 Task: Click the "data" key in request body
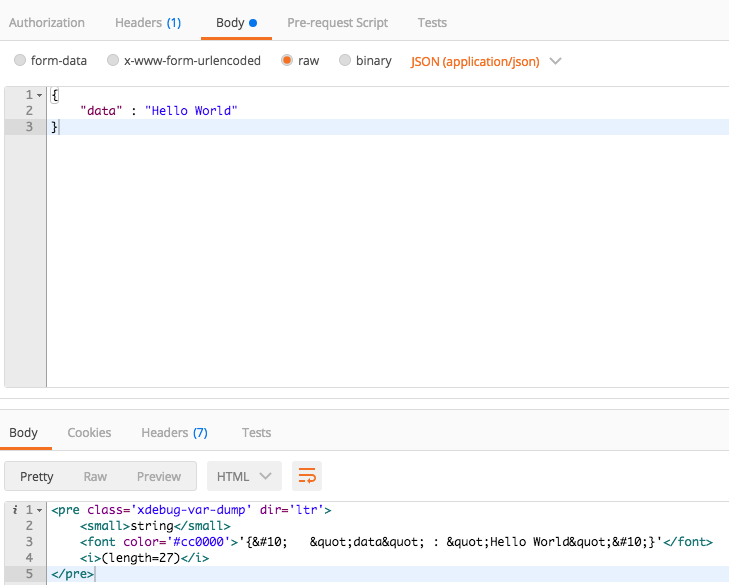click(x=101, y=111)
